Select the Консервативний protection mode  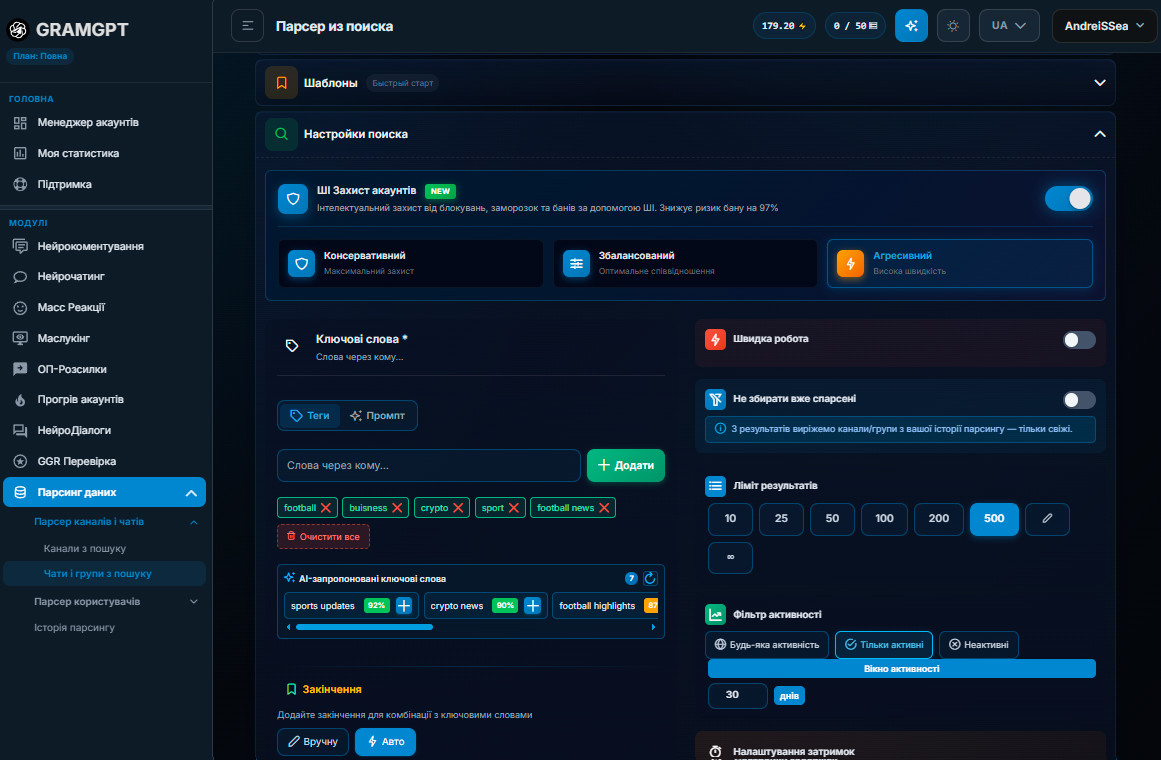click(x=411, y=263)
